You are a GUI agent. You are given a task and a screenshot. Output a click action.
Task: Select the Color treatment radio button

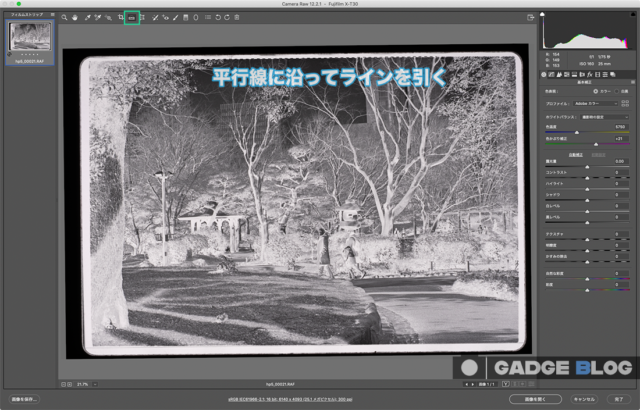(596, 91)
